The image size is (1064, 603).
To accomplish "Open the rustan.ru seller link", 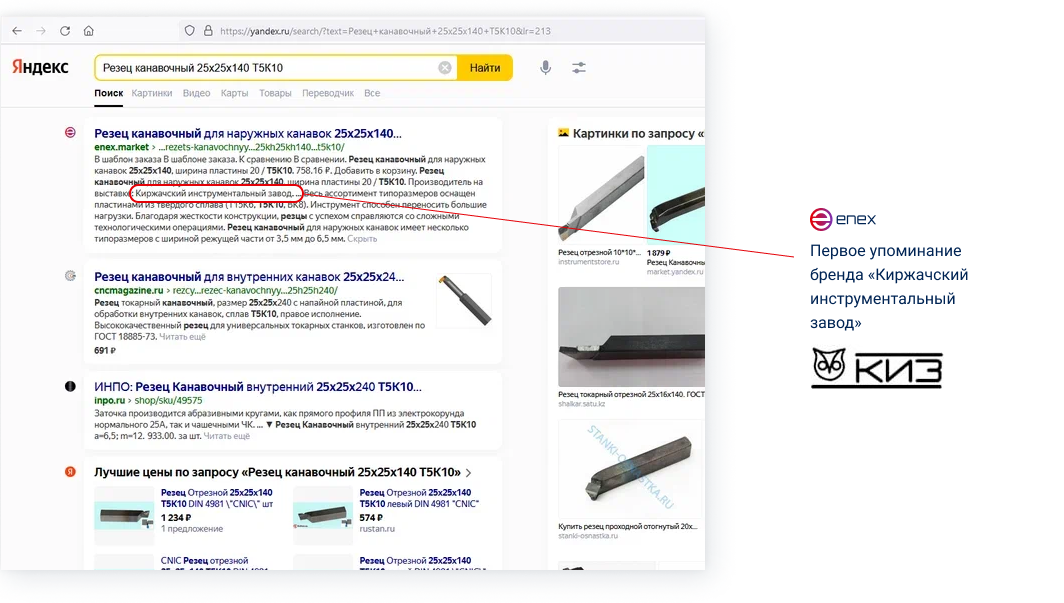I will point(377,529).
